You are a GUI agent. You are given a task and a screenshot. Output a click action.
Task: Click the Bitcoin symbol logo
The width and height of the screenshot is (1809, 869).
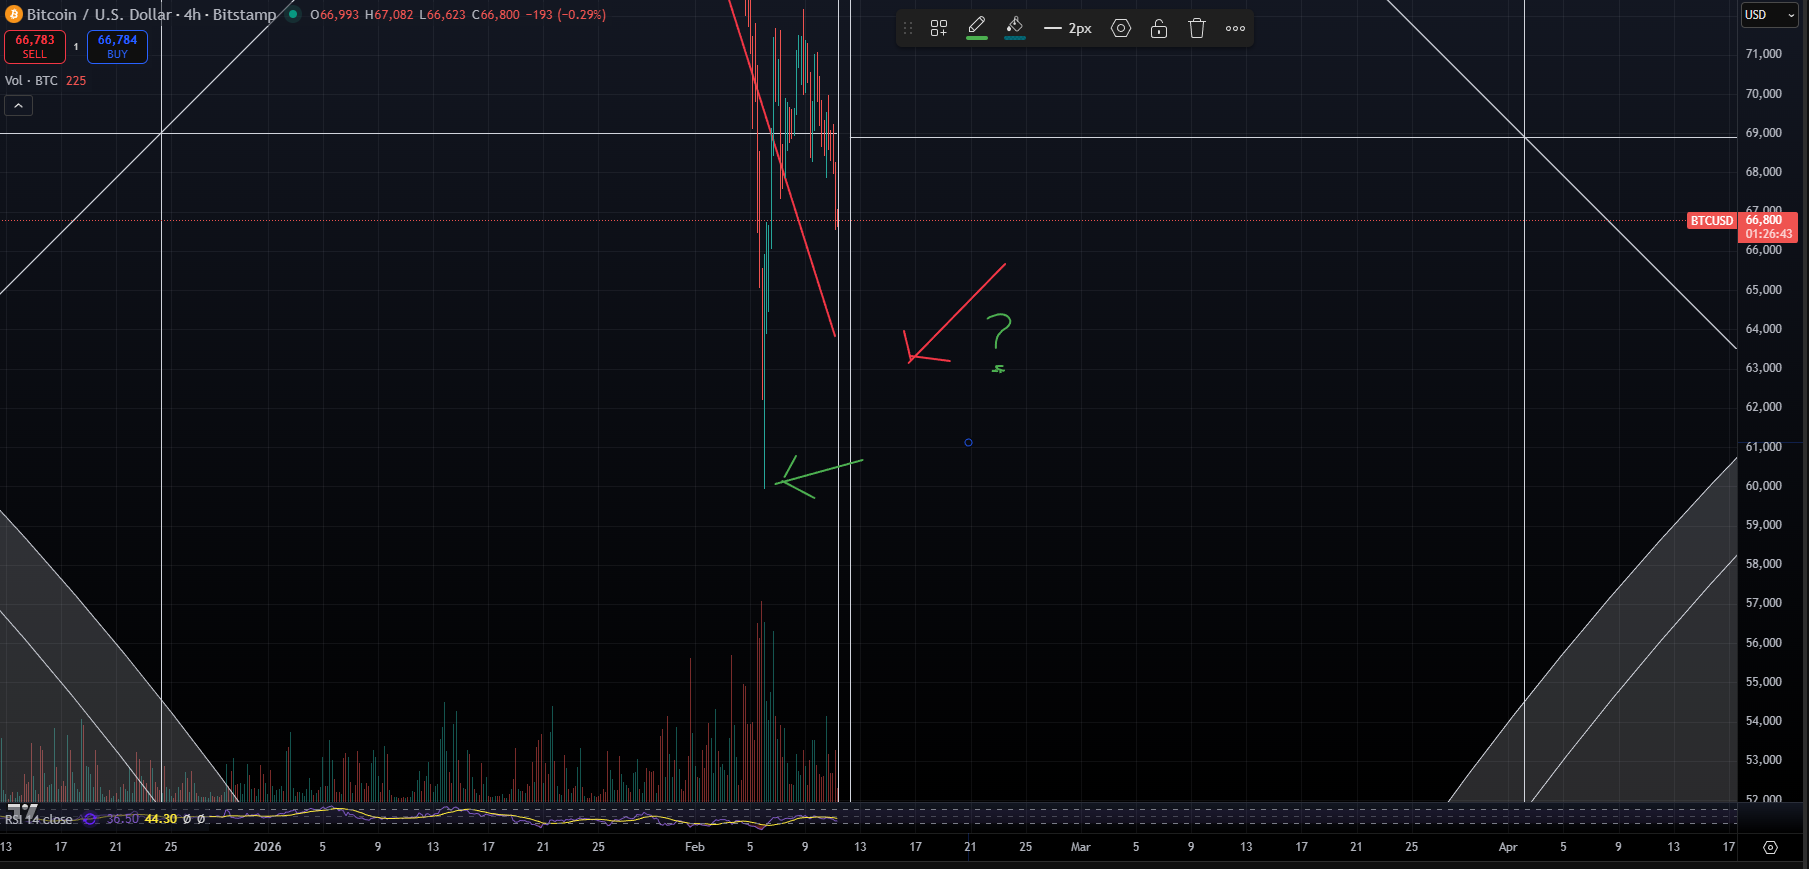[14, 14]
